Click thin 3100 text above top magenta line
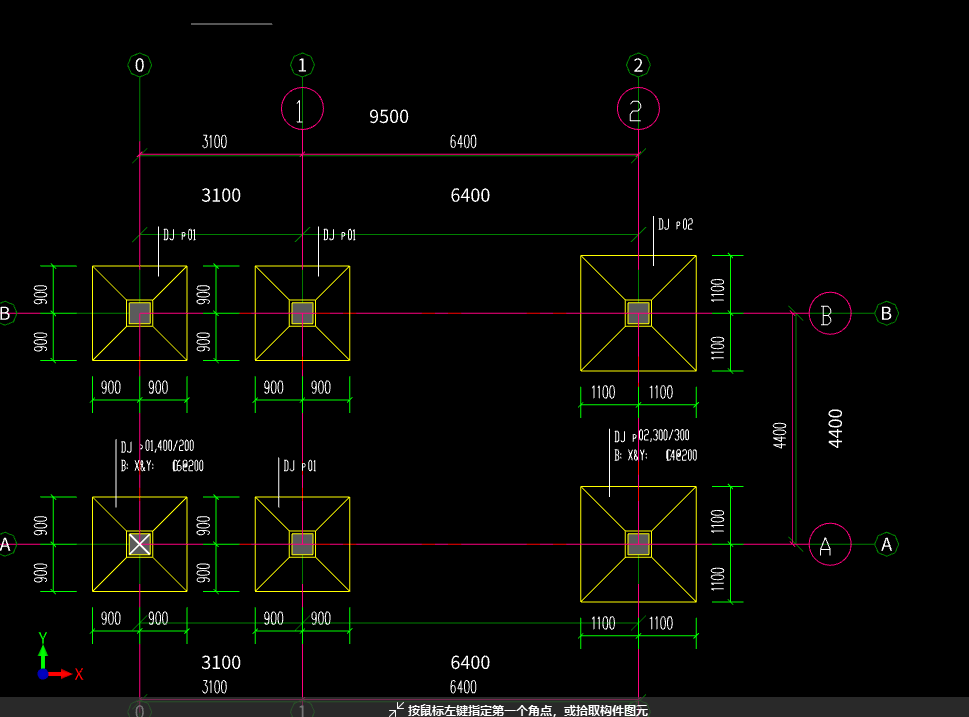This screenshot has height=717, width=969. [214, 142]
